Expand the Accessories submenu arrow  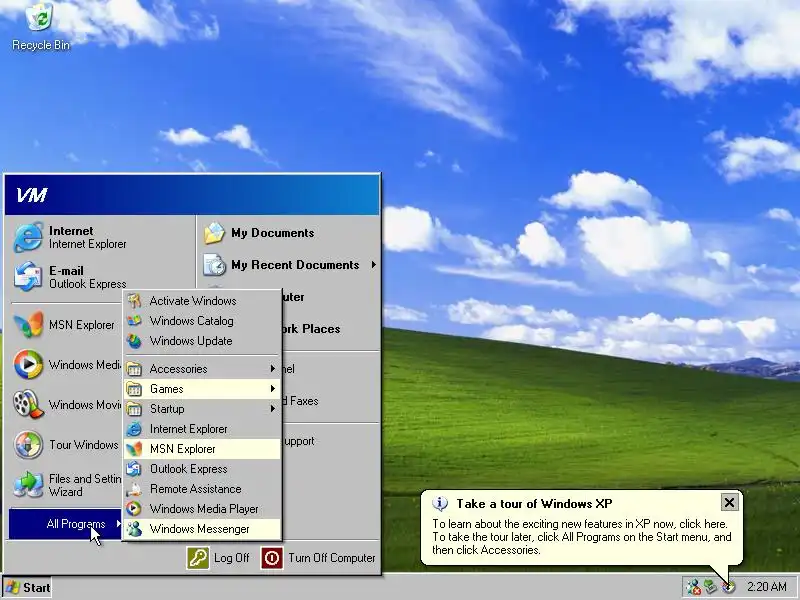click(272, 368)
